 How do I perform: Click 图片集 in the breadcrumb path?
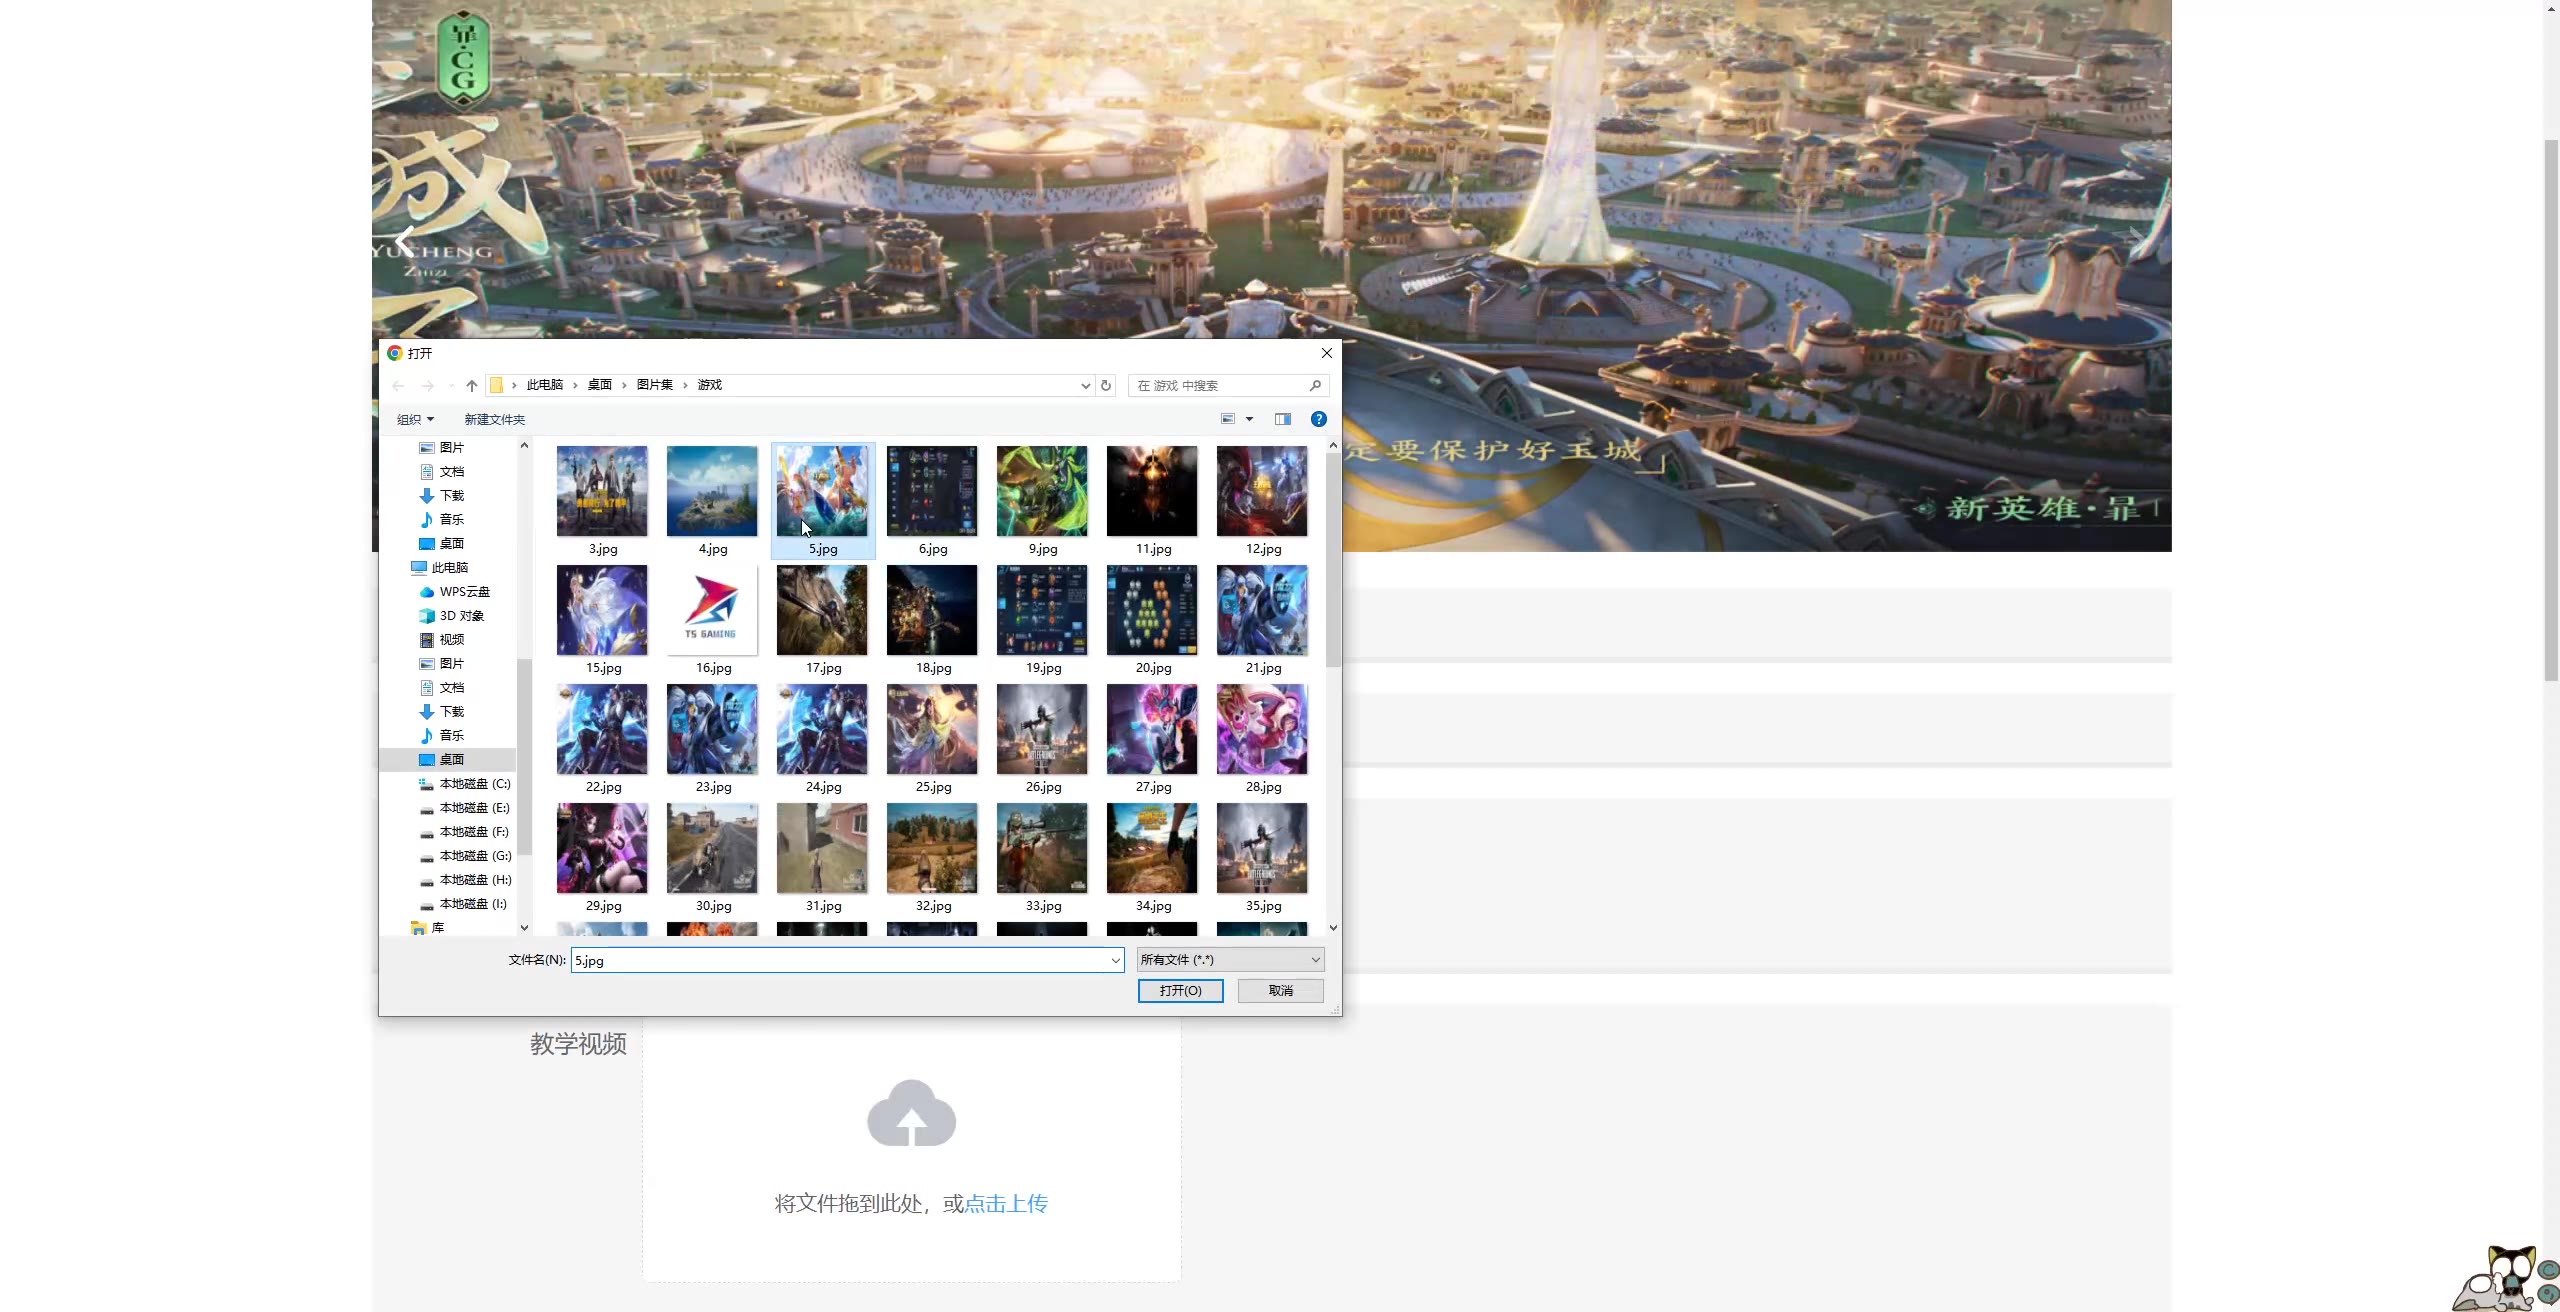click(655, 385)
